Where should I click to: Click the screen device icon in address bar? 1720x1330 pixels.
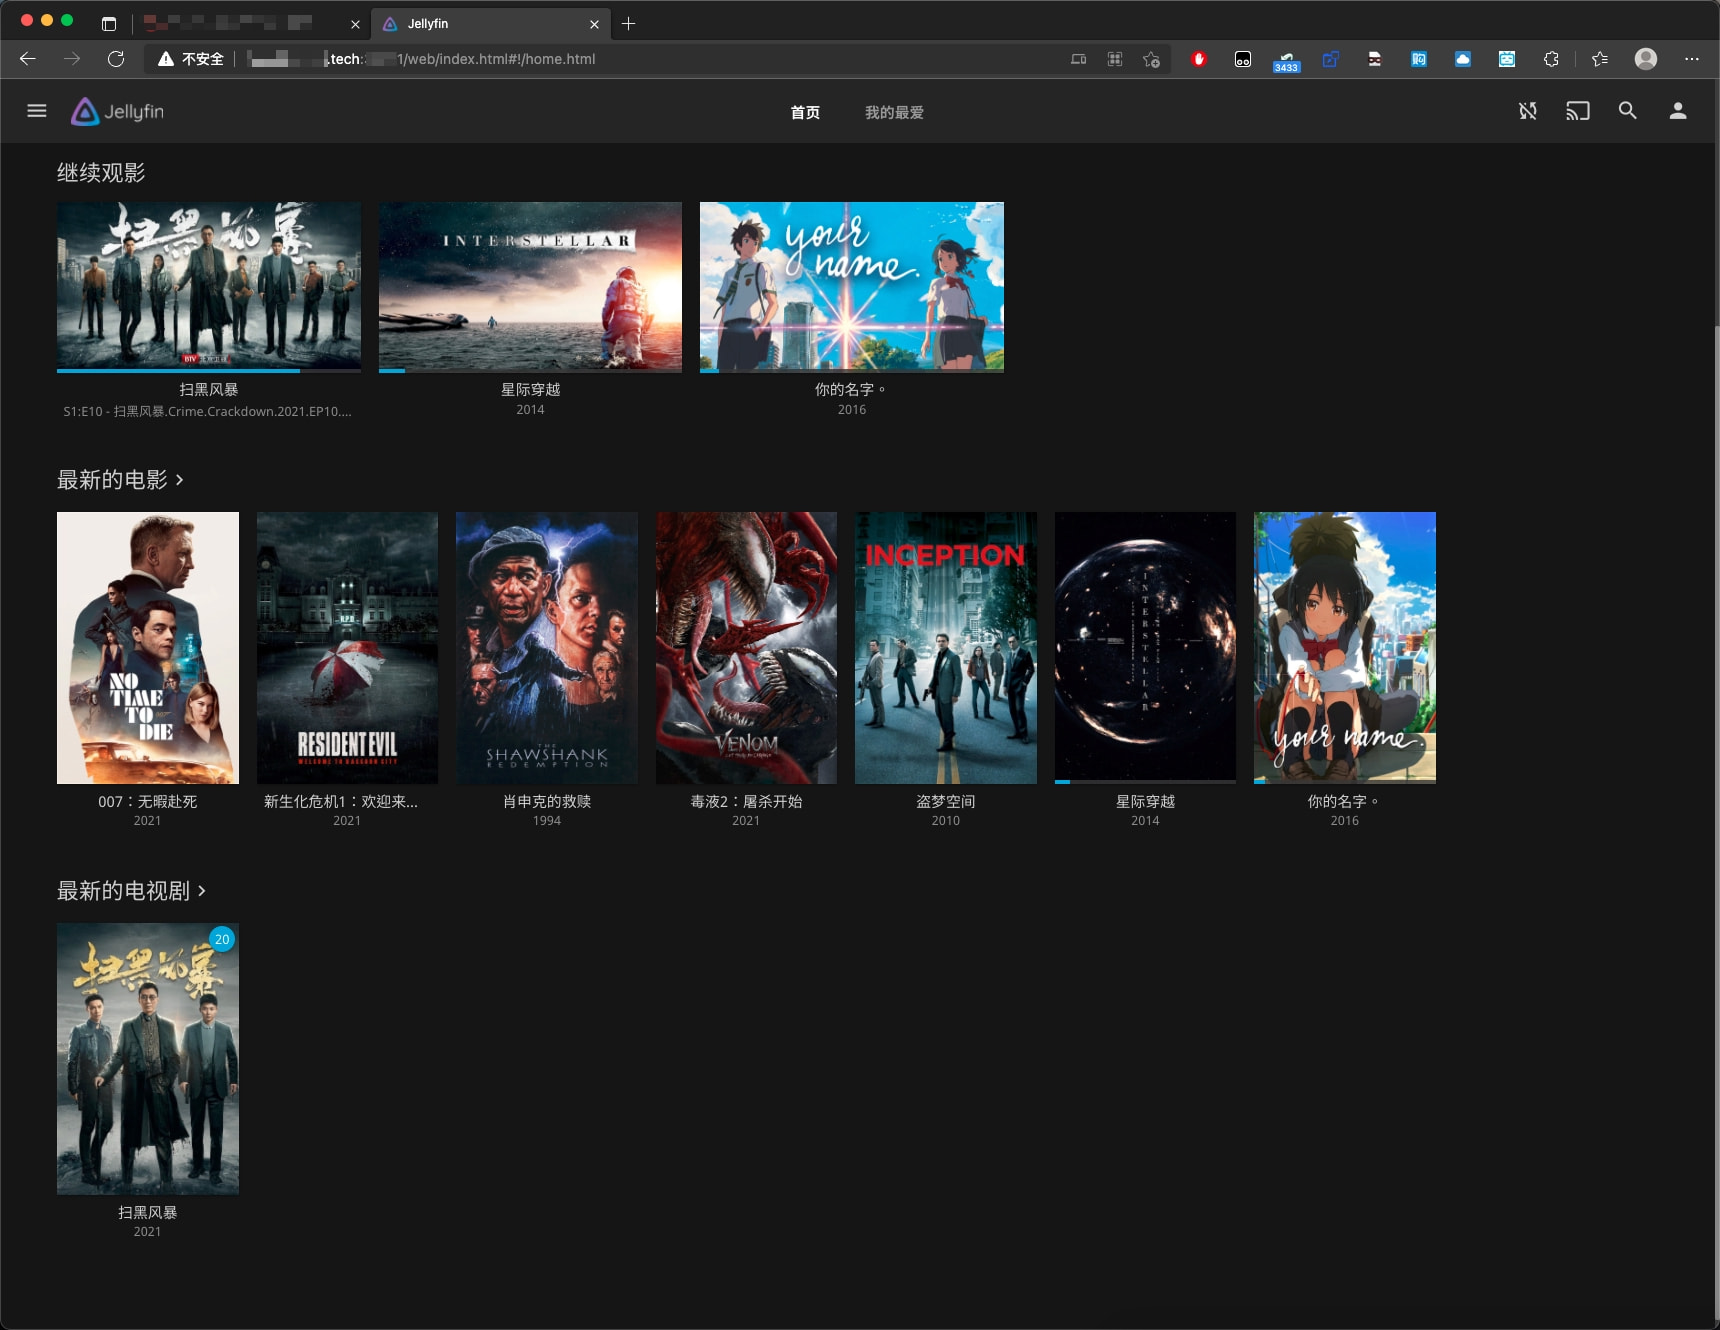(x=1078, y=59)
